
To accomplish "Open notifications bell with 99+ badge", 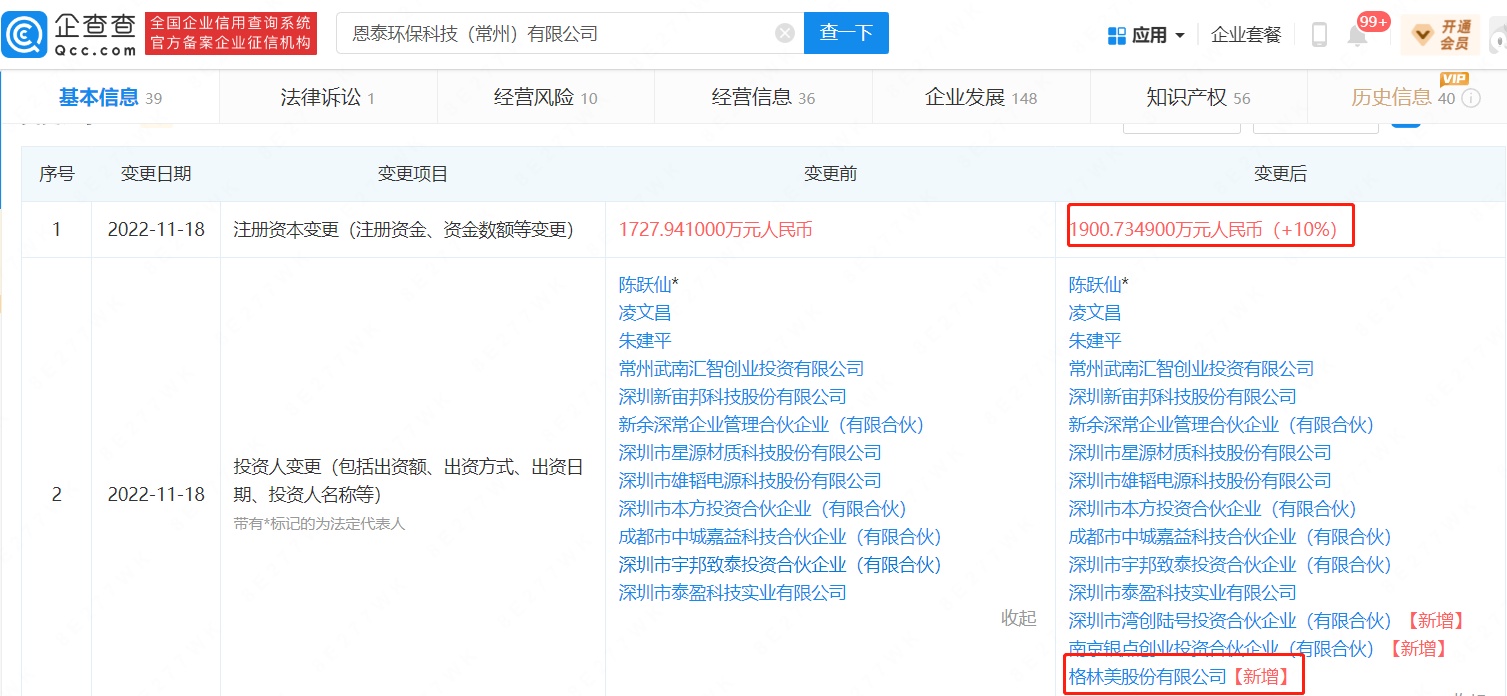I will [1357, 35].
